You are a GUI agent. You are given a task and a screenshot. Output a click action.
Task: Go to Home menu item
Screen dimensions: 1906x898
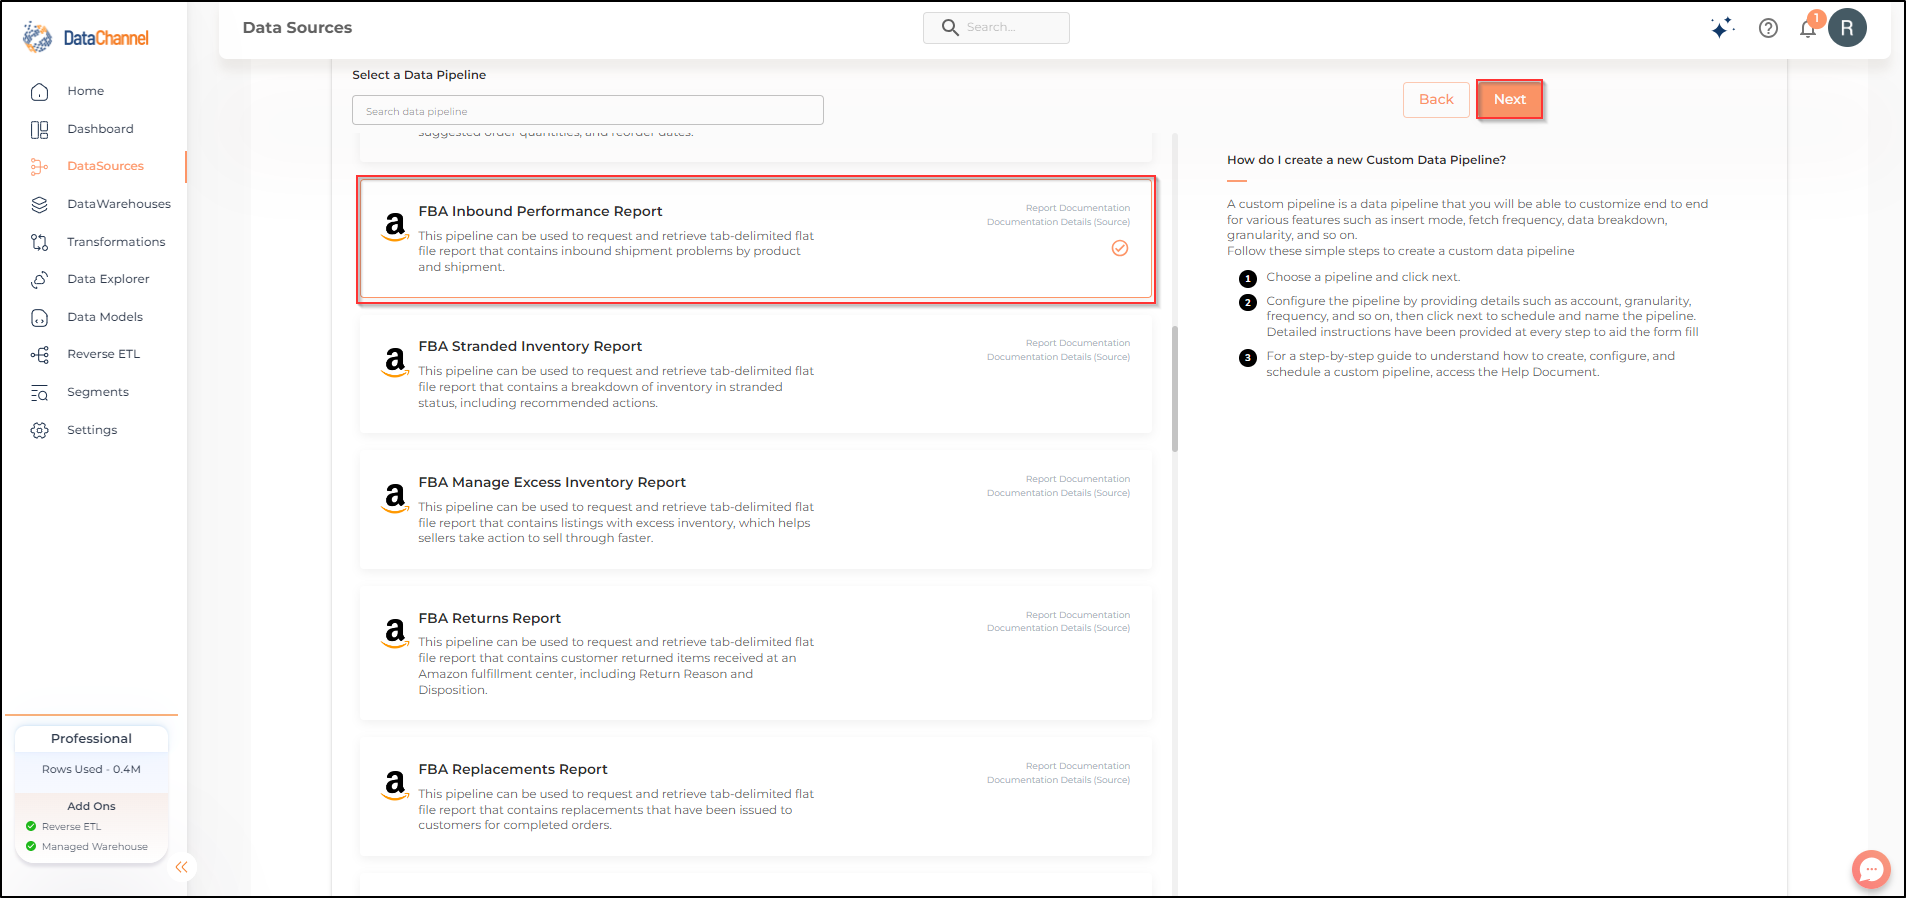pos(86,91)
